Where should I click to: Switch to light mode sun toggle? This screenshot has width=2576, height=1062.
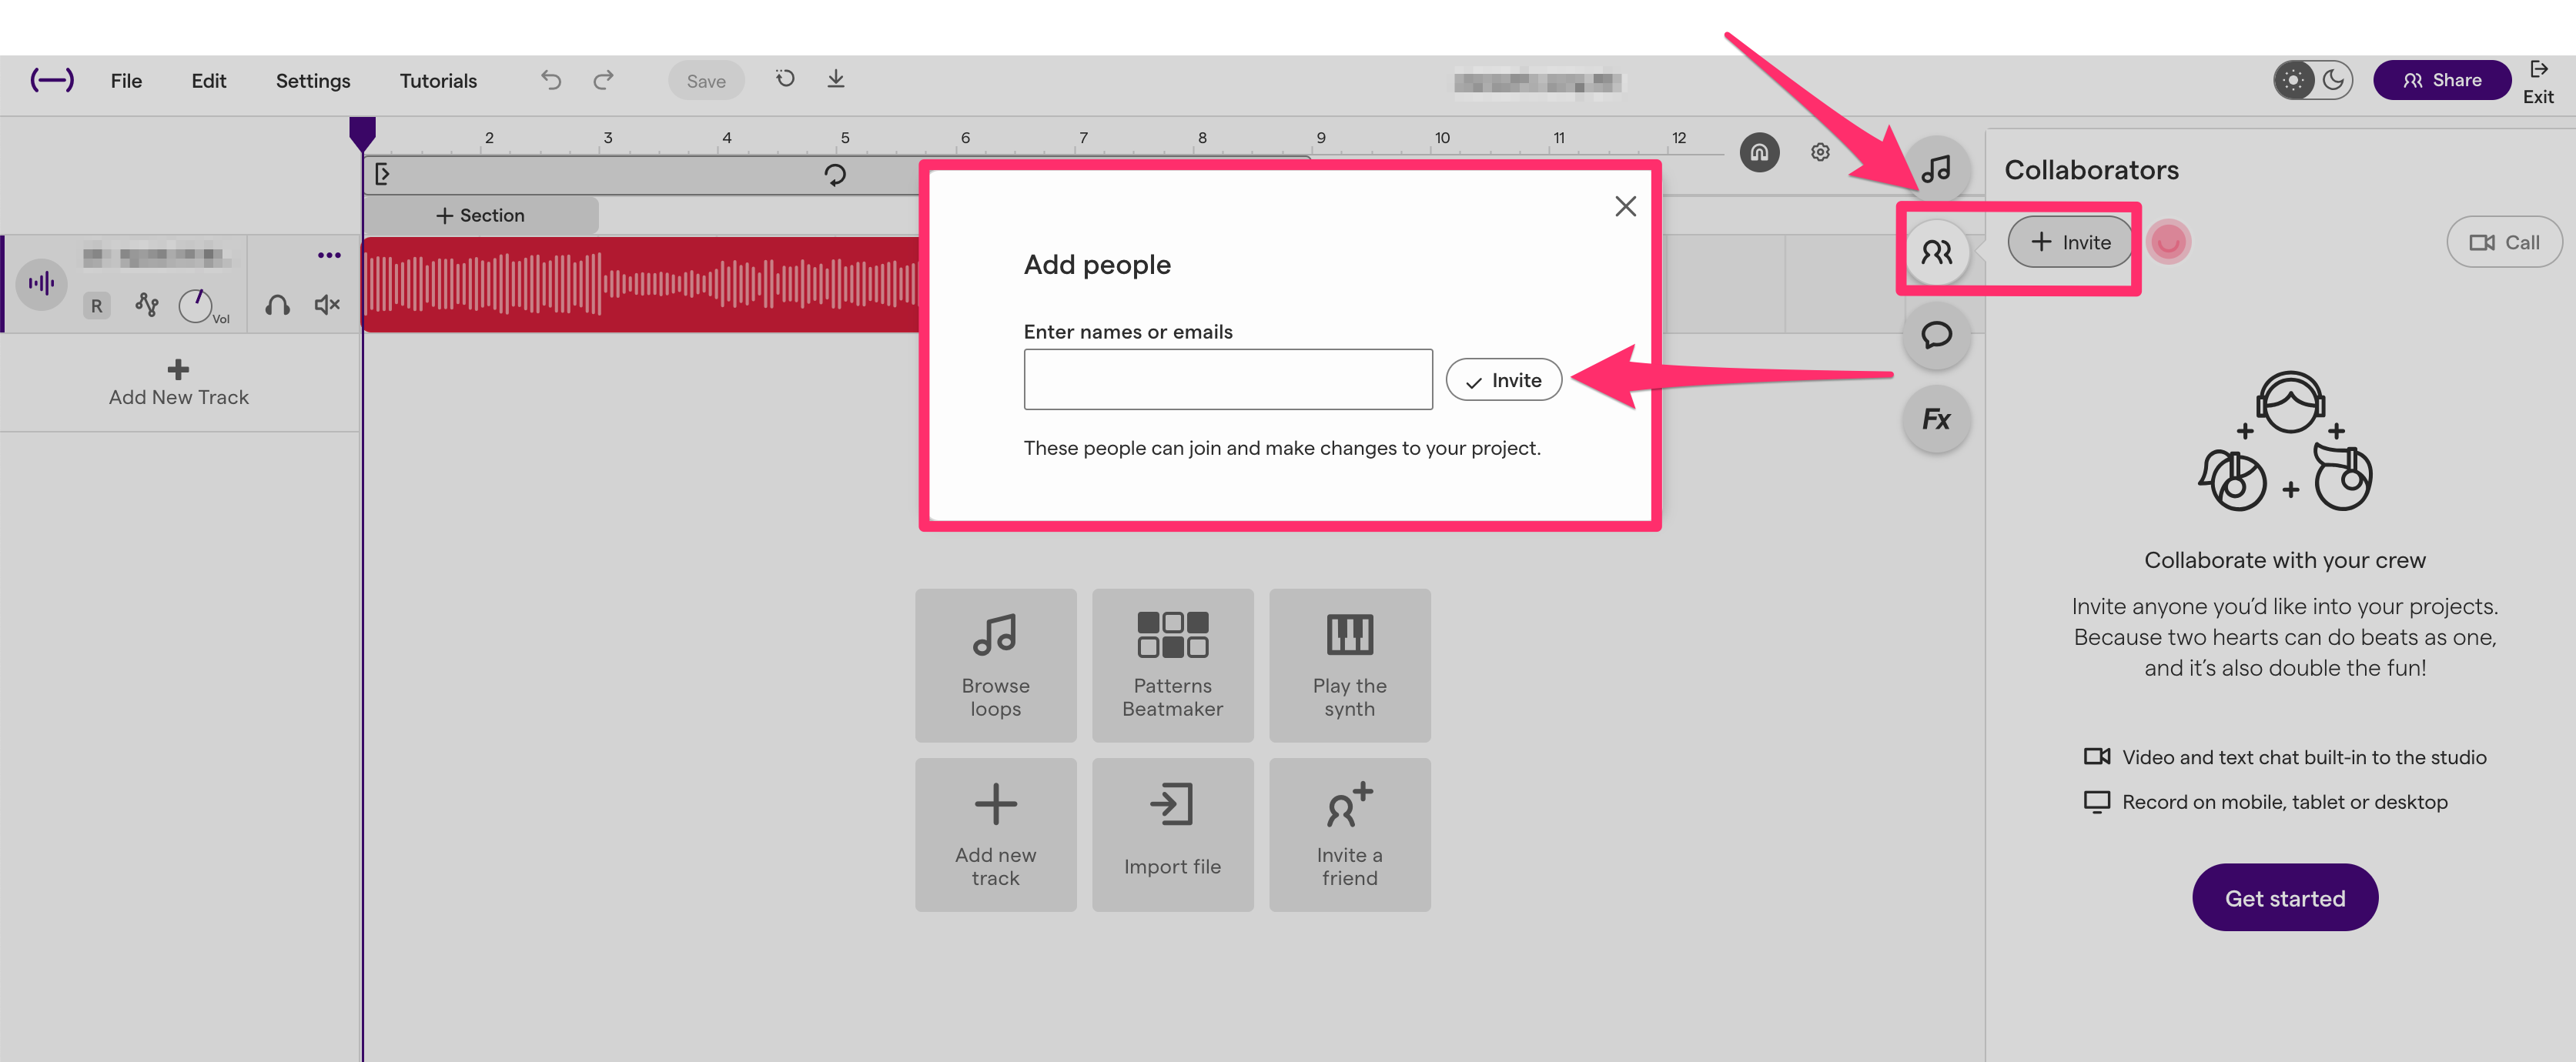(x=2294, y=80)
